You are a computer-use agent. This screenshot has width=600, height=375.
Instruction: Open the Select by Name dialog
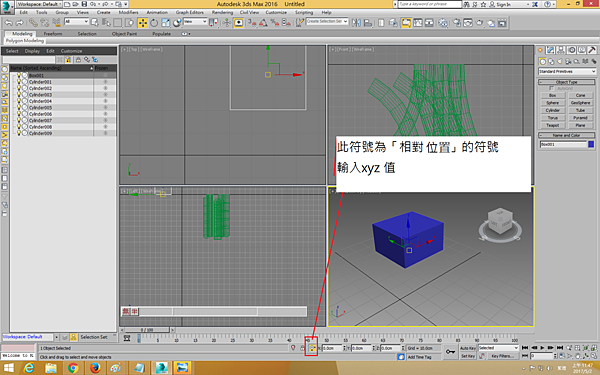click(106, 23)
